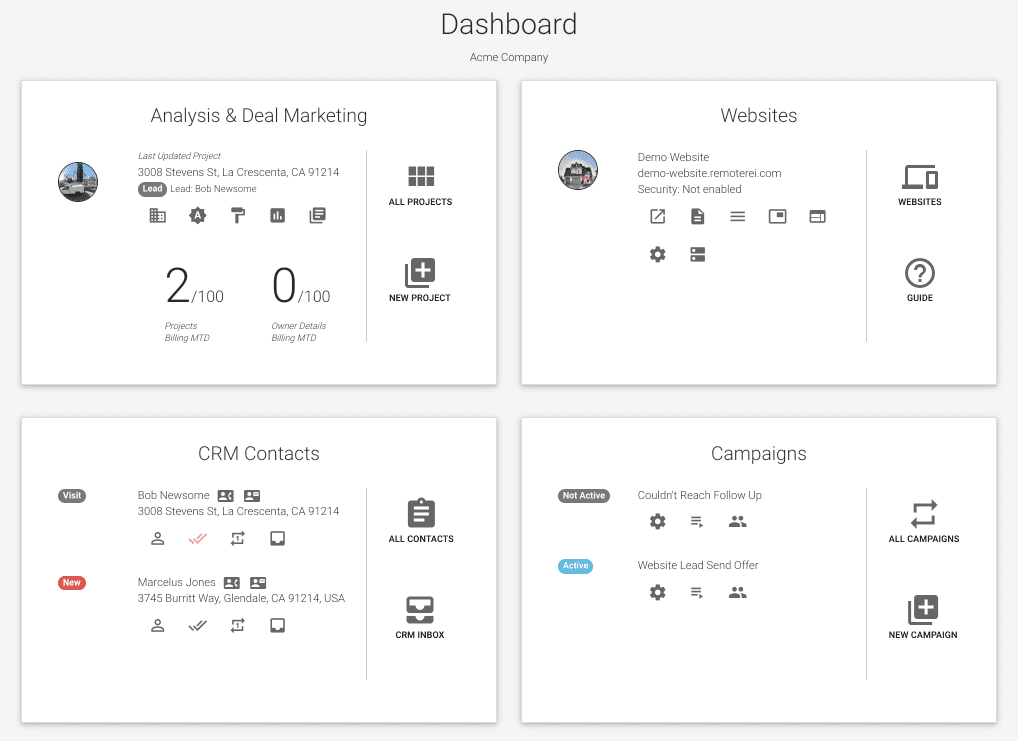Click the Visit status badge

pyautogui.click(x=71, y=496)
